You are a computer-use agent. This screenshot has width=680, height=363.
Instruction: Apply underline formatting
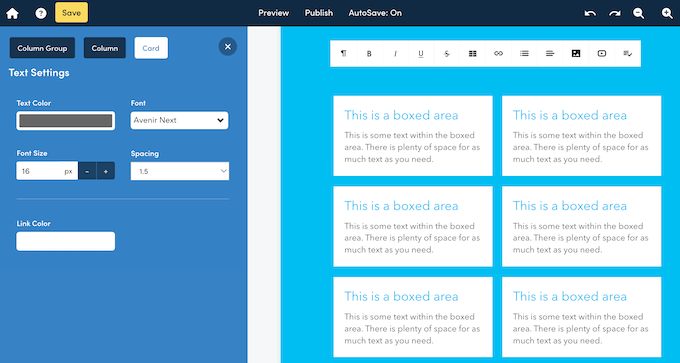point(421,53)
